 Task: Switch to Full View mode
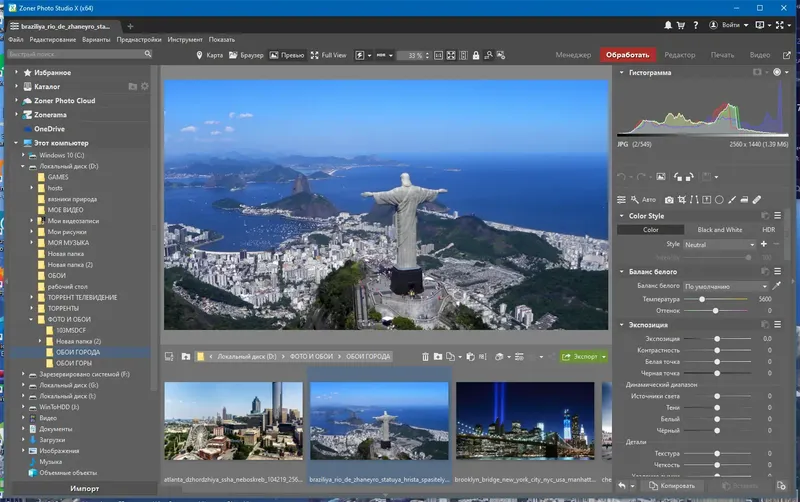[328, 55]
